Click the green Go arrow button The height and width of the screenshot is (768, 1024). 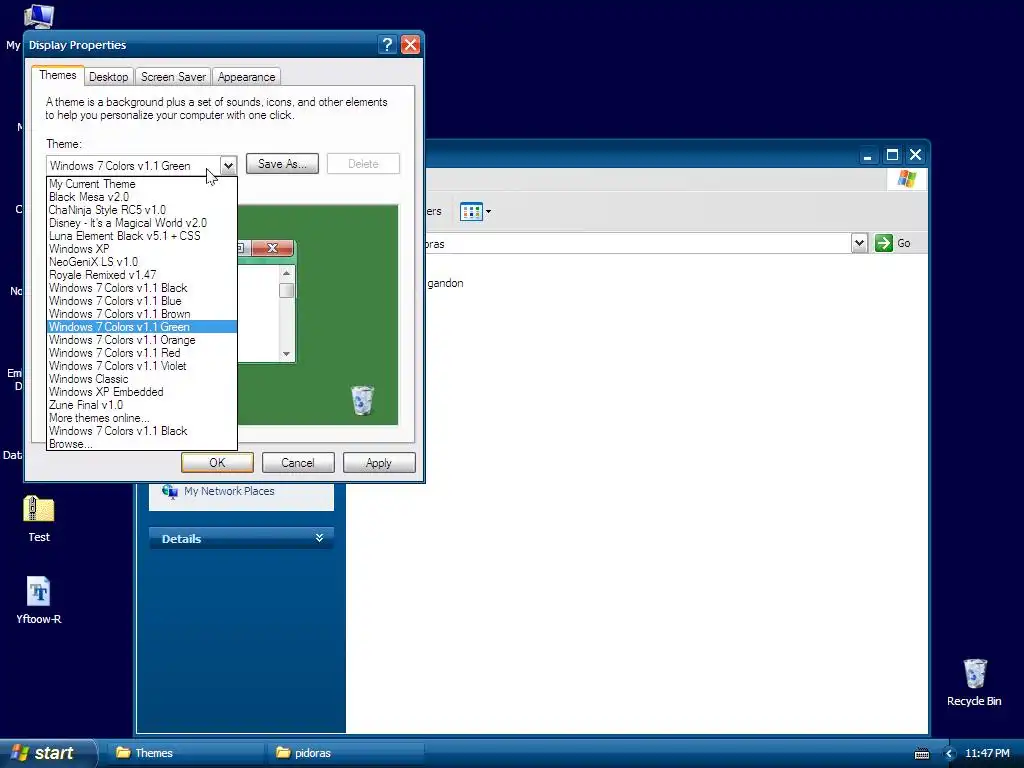884,243
